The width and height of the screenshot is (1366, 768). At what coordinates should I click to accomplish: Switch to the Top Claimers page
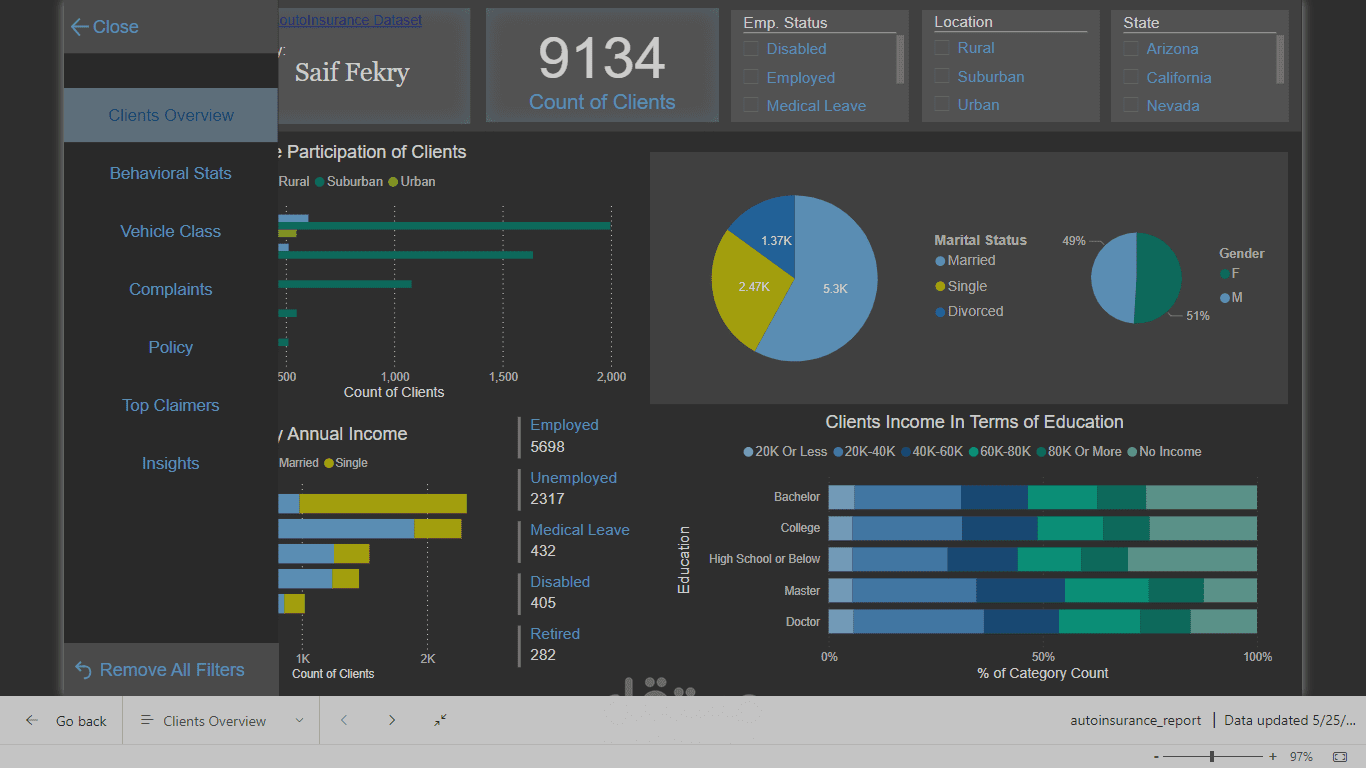[171, 405]
